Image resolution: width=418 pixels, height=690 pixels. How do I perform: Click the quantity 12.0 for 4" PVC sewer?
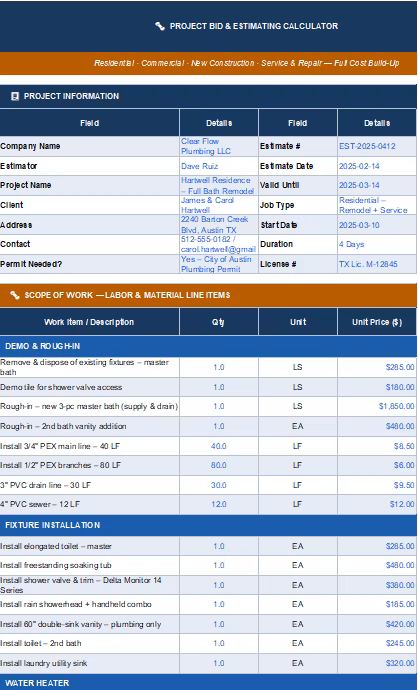coord(219,504)
